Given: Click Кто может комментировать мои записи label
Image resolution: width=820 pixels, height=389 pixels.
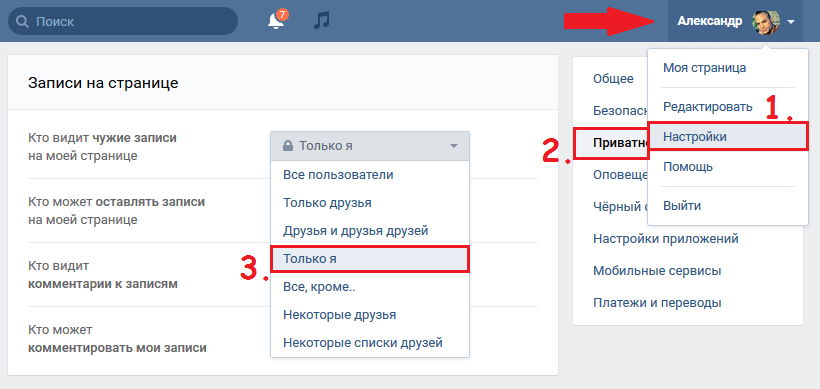Looking at the screenshot, I should tap(117, 339).
